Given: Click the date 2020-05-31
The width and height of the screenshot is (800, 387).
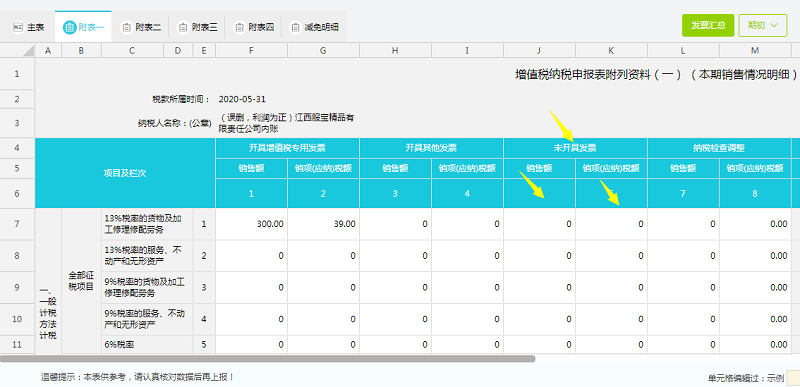Looking at the screenshot, I should coord(242,99).
